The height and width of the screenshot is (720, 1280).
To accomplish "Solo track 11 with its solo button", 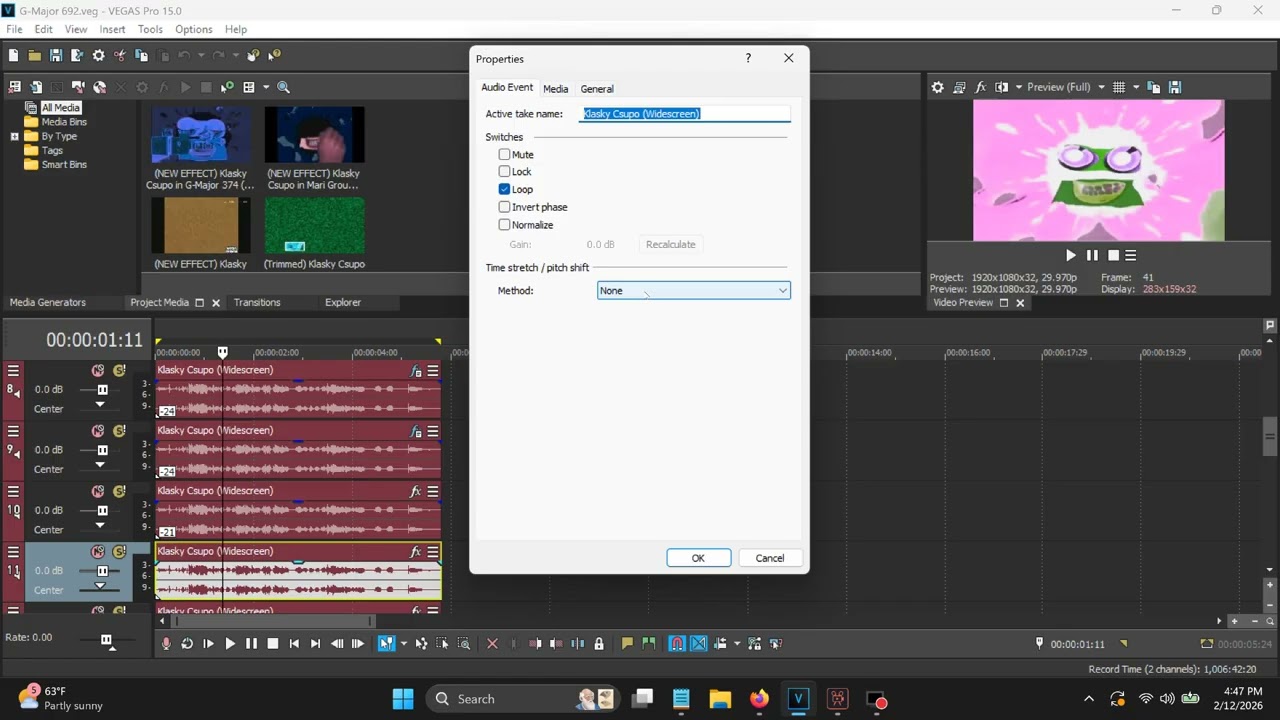I will [x=119, y=552].
